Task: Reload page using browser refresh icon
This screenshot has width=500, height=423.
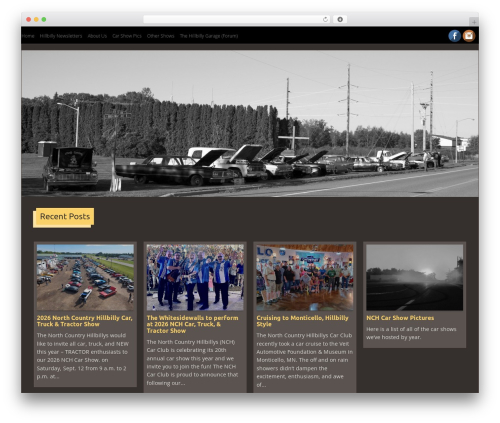Action: (x=325, y=19)
